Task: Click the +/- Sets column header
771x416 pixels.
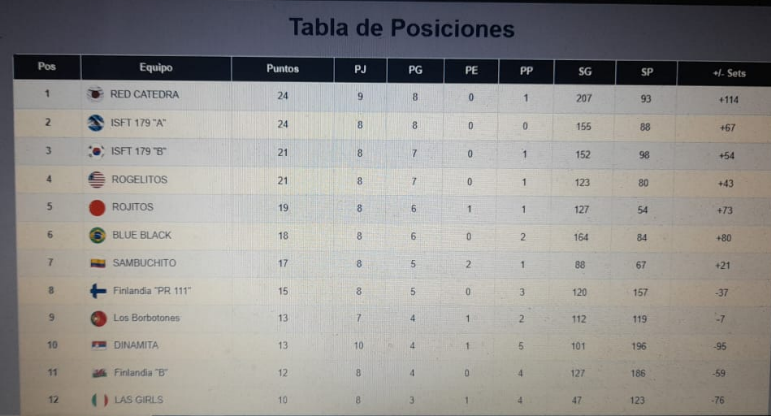Action: [x=729, y=73]
